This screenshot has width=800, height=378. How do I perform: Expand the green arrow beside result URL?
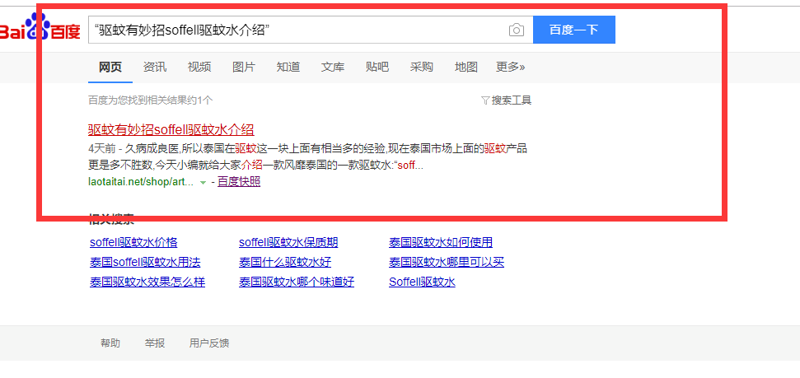[x=203, y=182]
